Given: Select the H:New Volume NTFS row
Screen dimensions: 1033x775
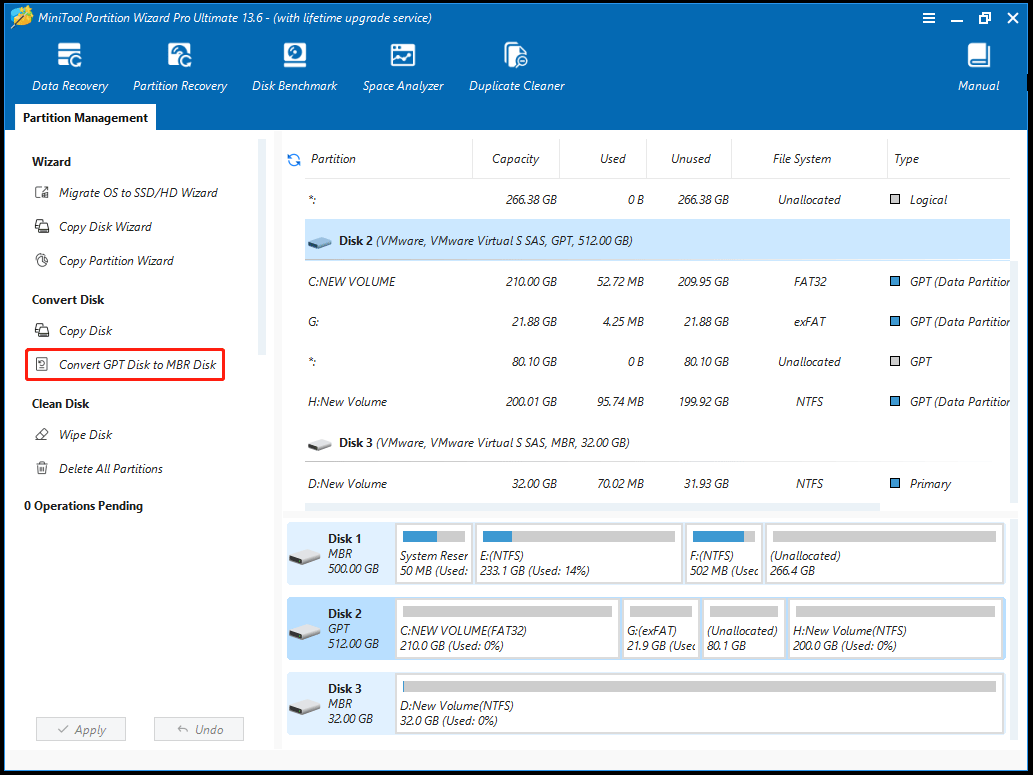Looking at the screenshot, I should 657,401.
